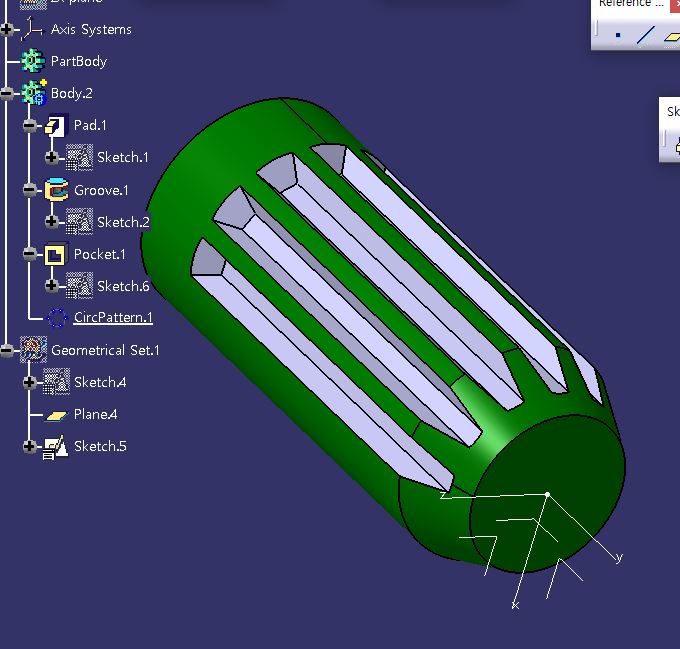Select the Line tool in Reference toolbar
Screen dimensions: 680x649
coord(645,35)
